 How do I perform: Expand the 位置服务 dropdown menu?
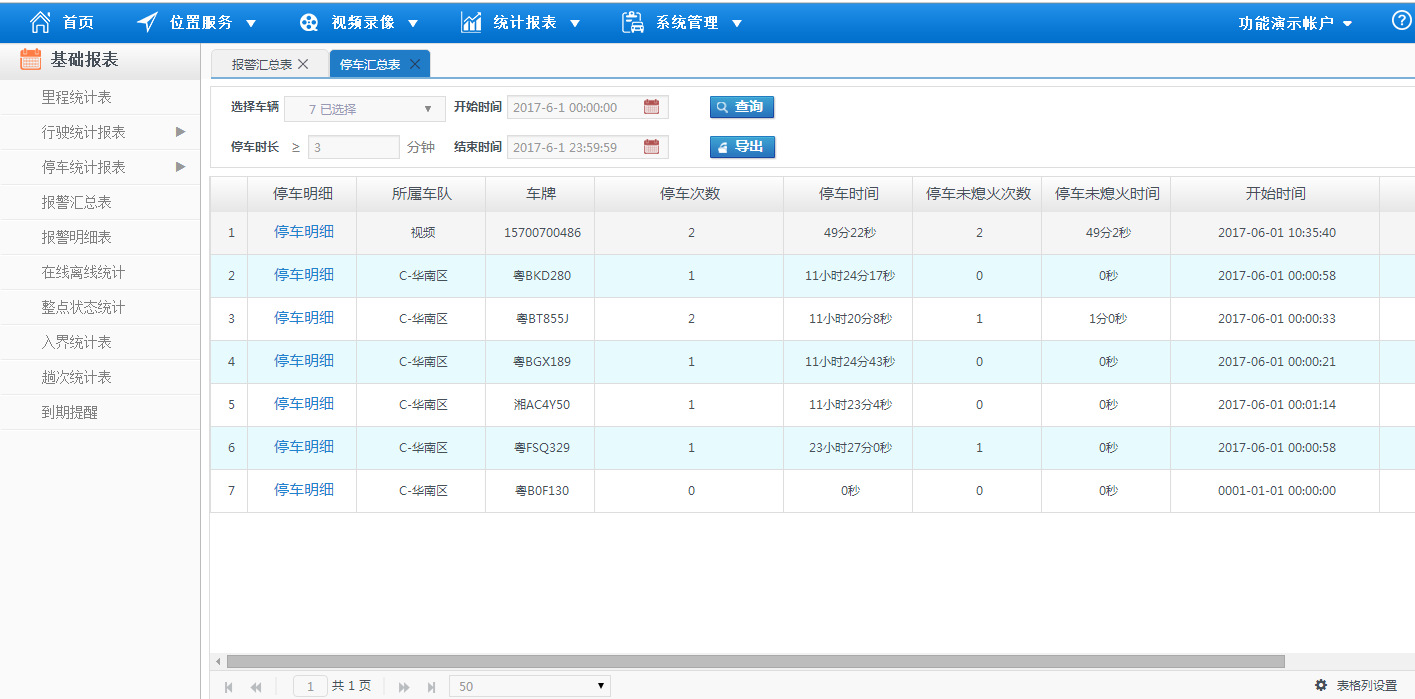(x=251, y=23)
